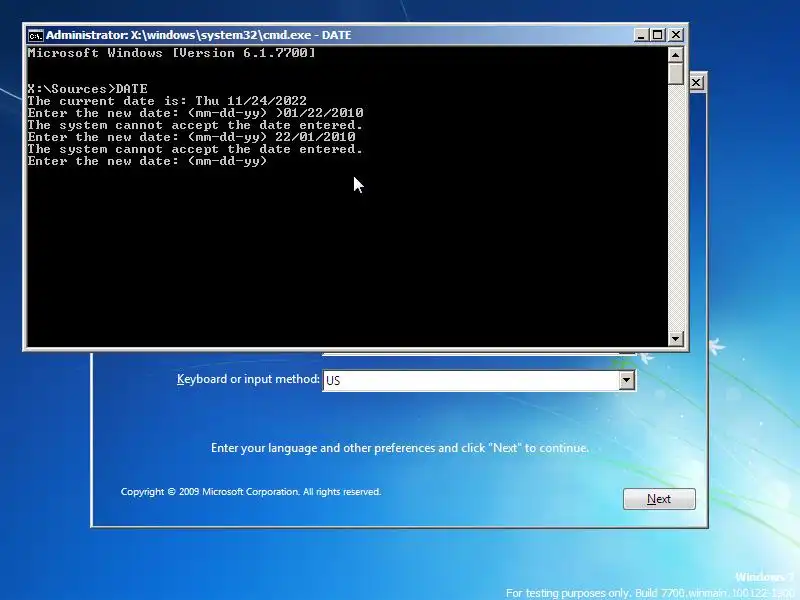800x600 pixels.
Task: Maximize the Administrator cmd.exe window
Action: [658, 35]
